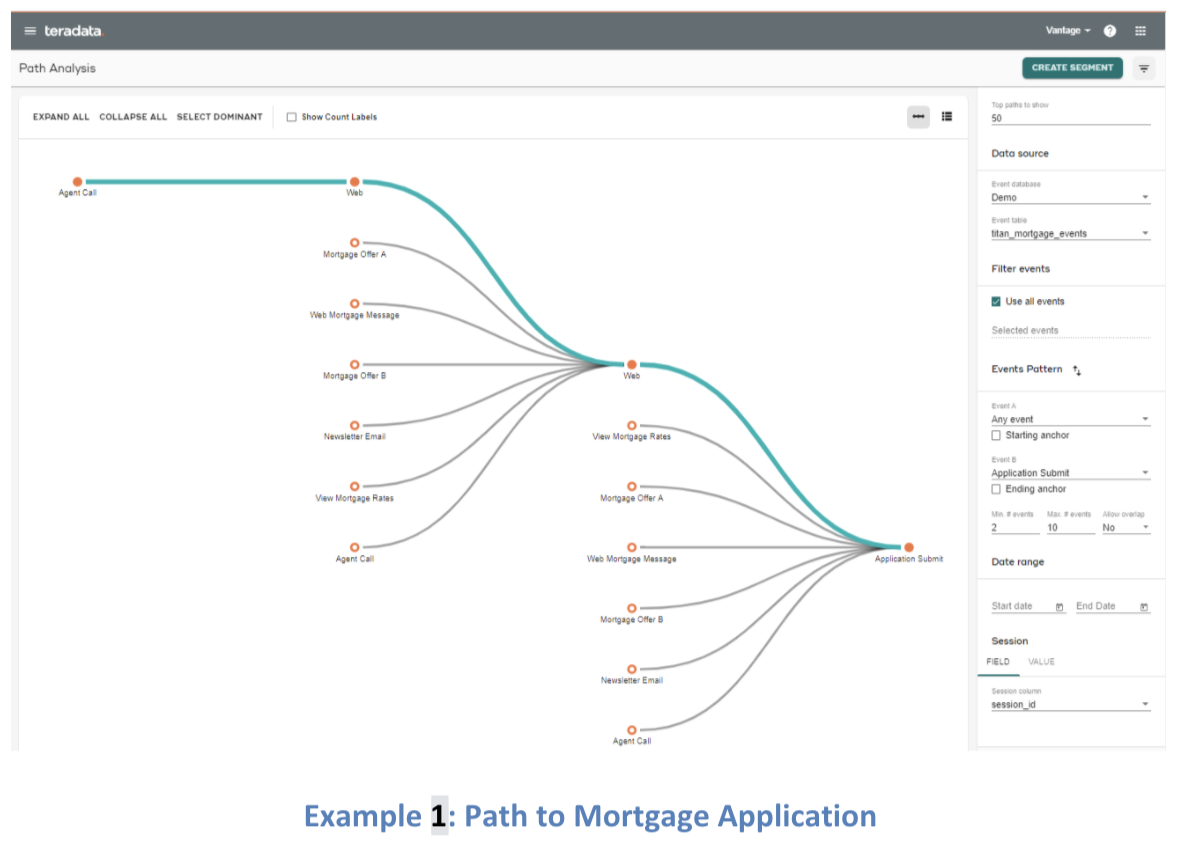1178x856 pixels.
Task: Click the swap Events Pattern arrows icon
Action: 1077,370
